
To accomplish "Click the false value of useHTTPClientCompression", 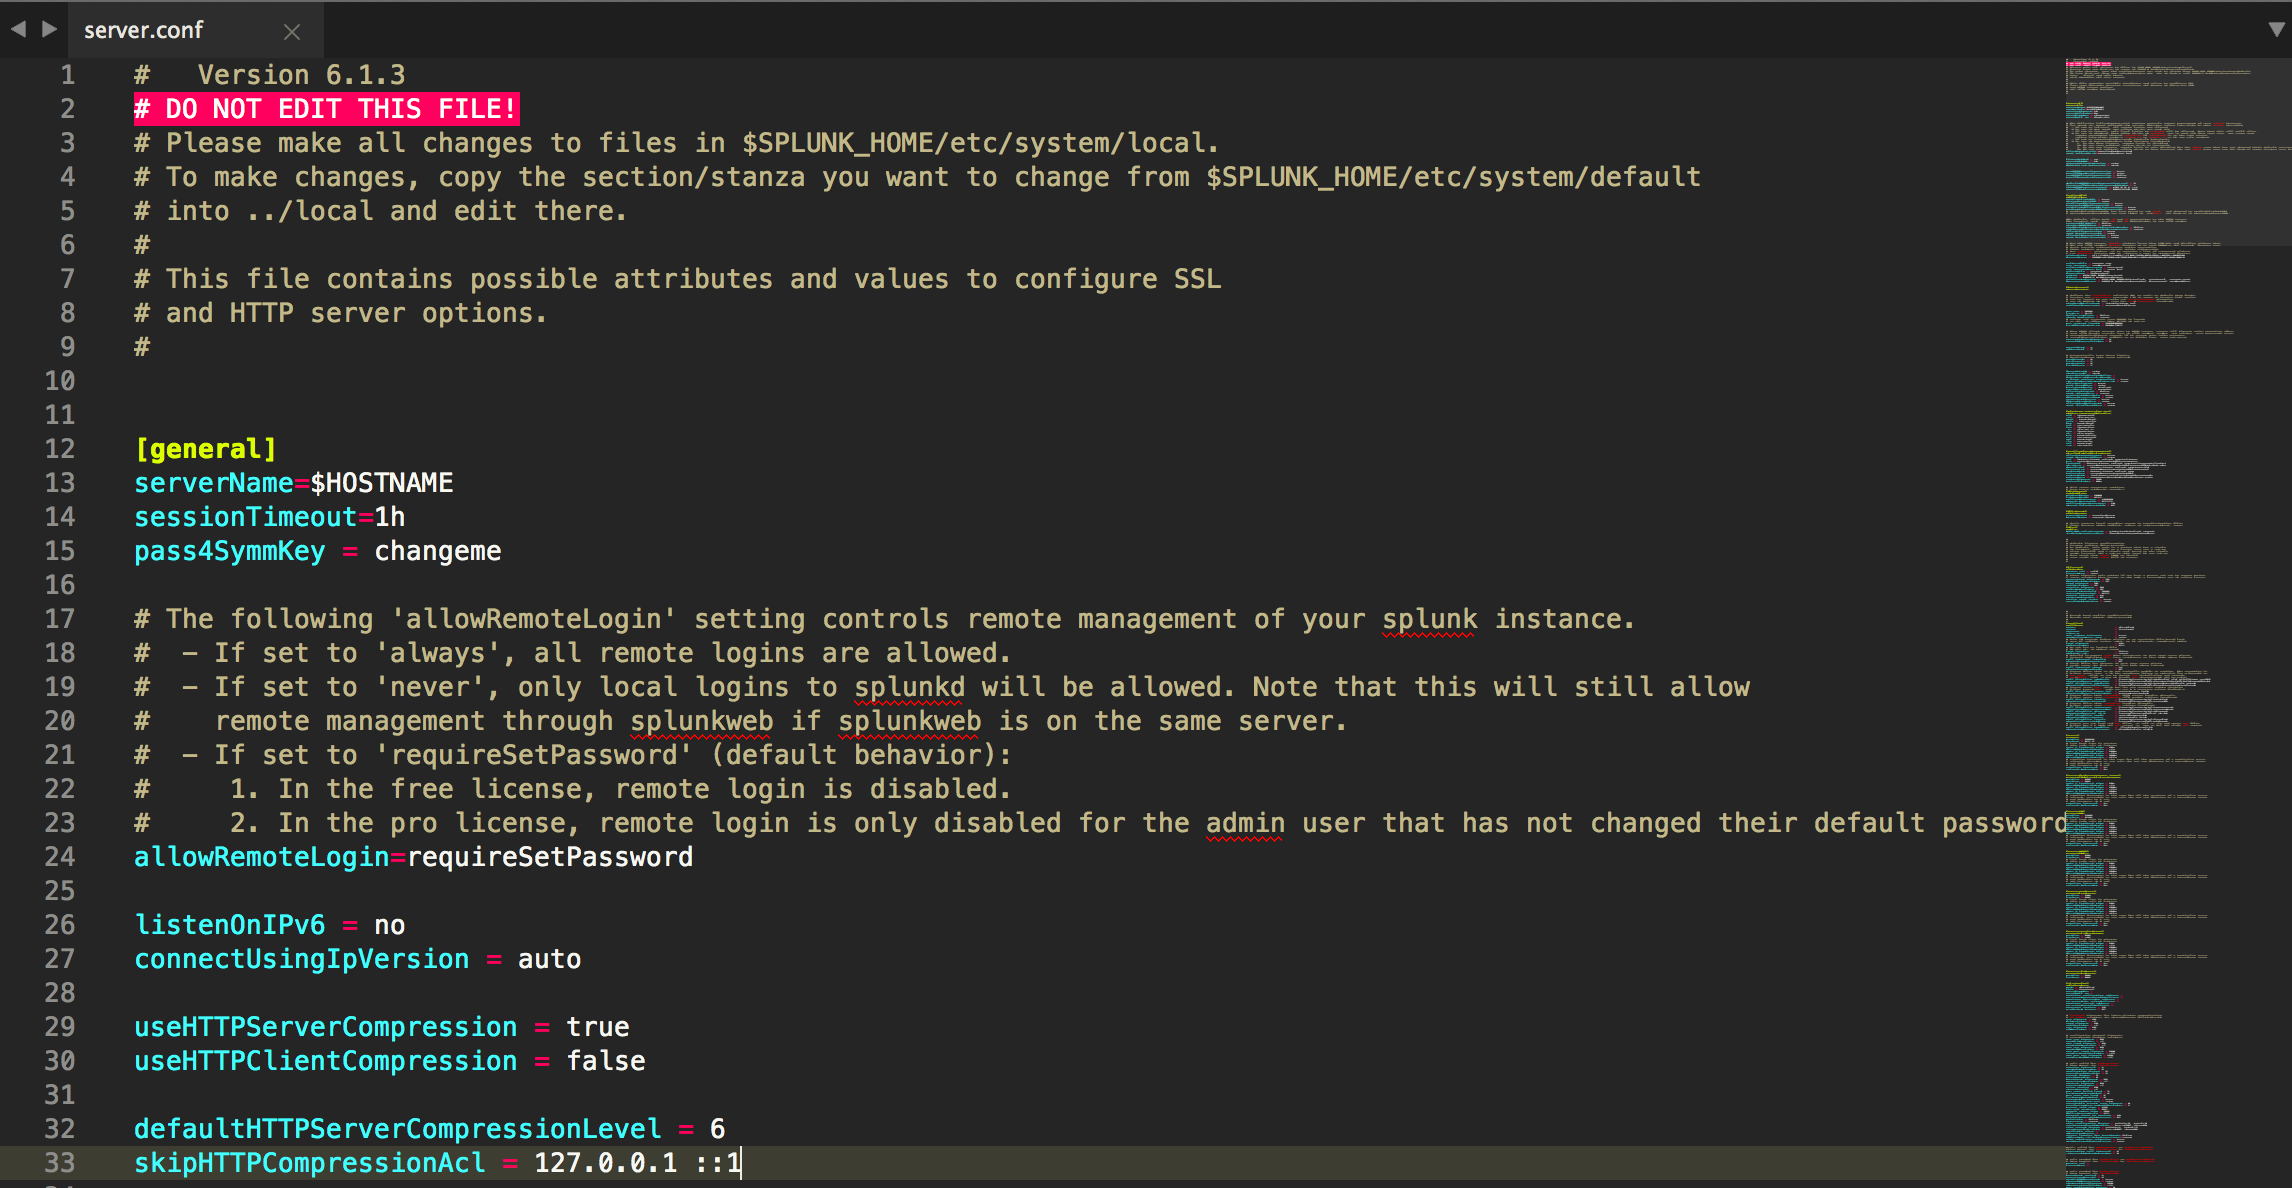I will pyautogui.click(x=606, y=1061).
